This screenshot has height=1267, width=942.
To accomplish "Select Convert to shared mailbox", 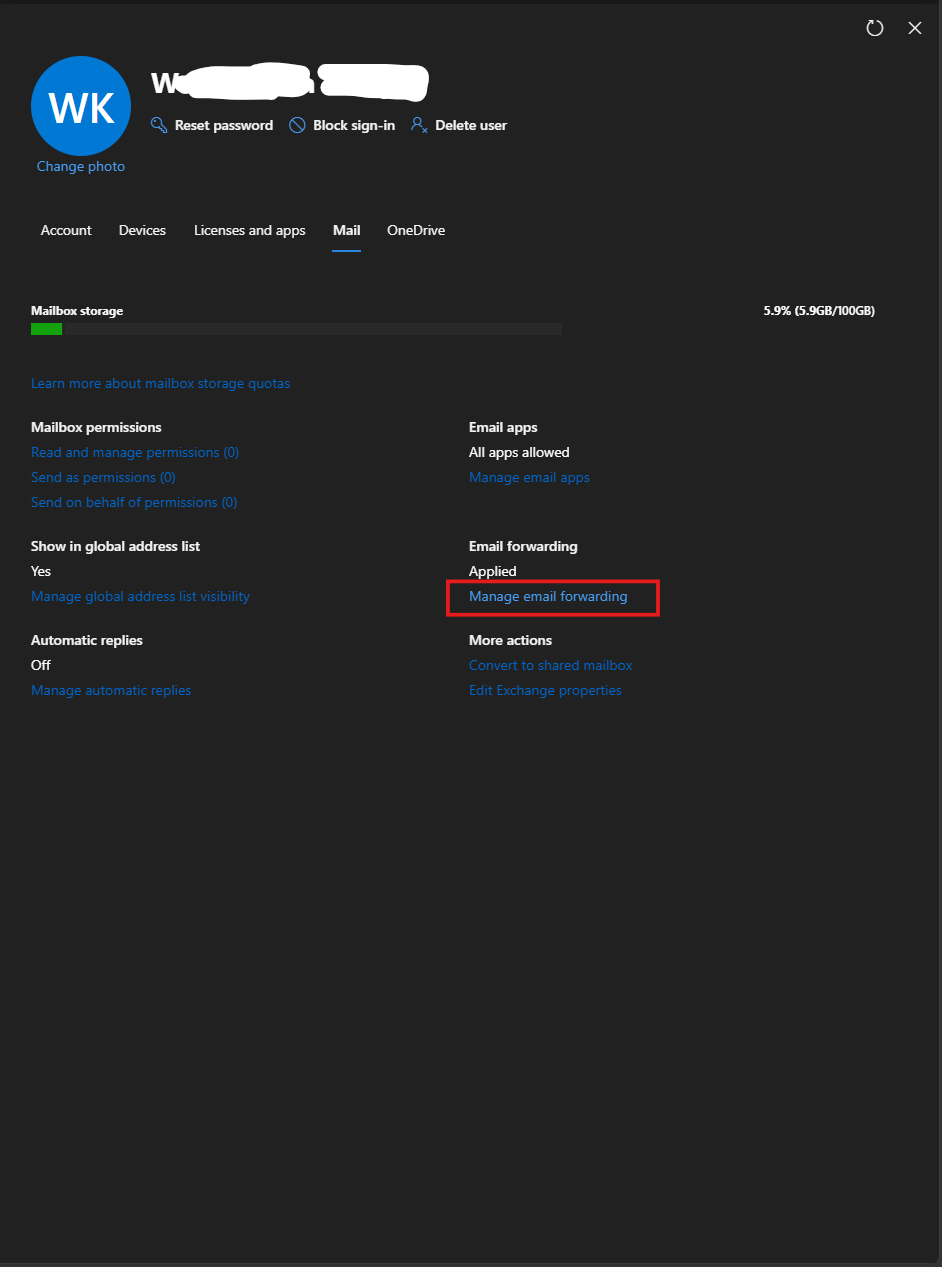I will (550, 665).
